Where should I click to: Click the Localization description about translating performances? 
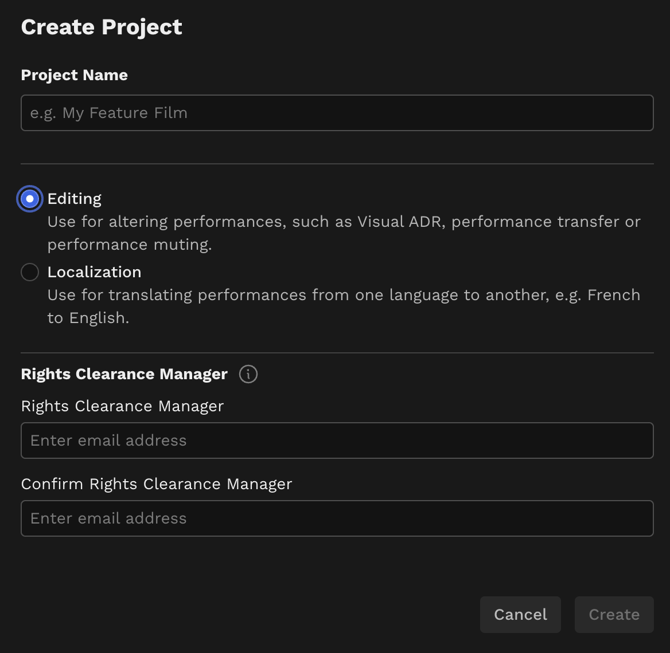pyautogui.click(x=344, y=306)
